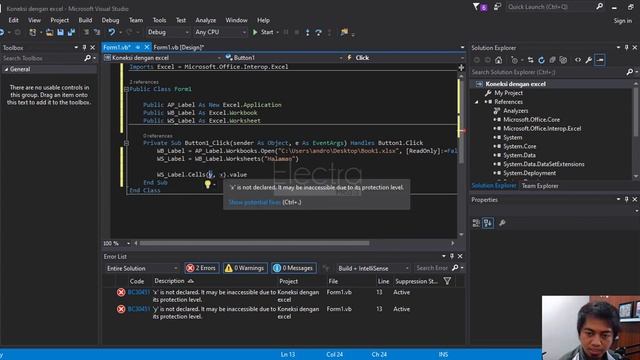640x360 pixels.
Task: Click View Code icon in Solution Explorer
Action: [x=578, y=60]
